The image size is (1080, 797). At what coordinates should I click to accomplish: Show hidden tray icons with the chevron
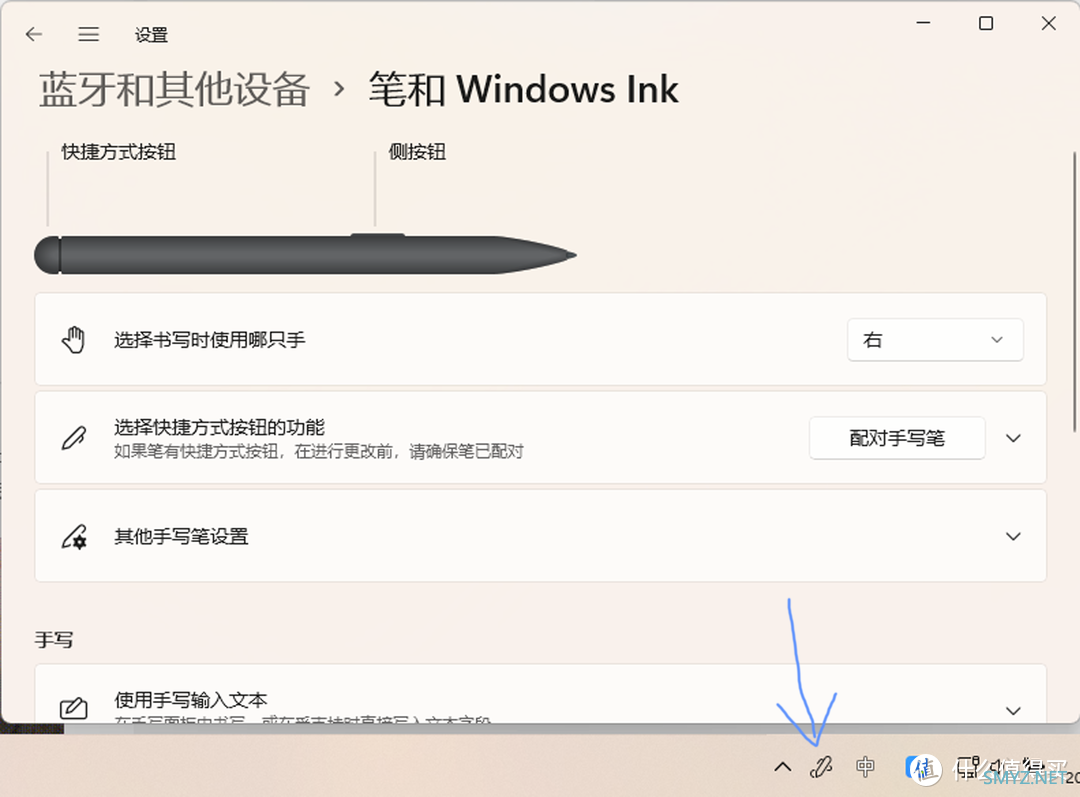[782, 767]
